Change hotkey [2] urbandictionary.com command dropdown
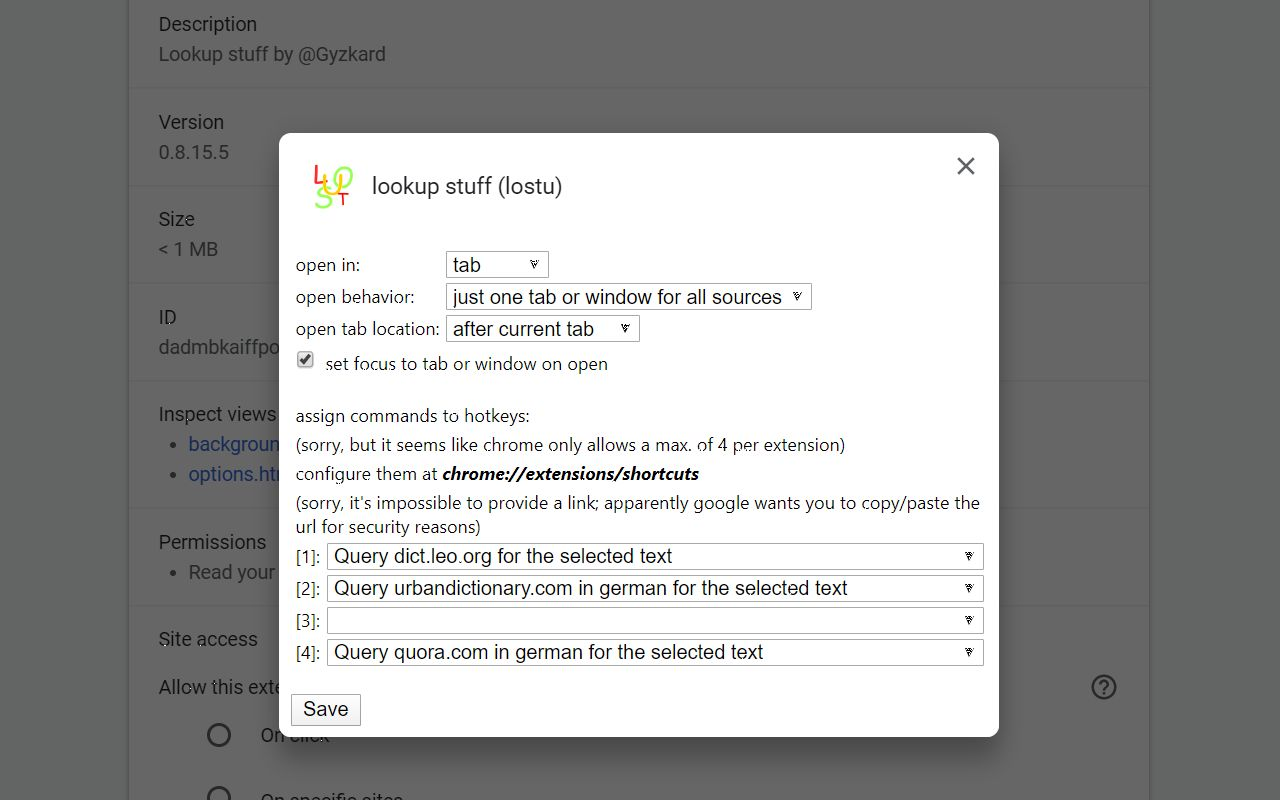Viewport: 1280px width, 800px height. (655, 588)
